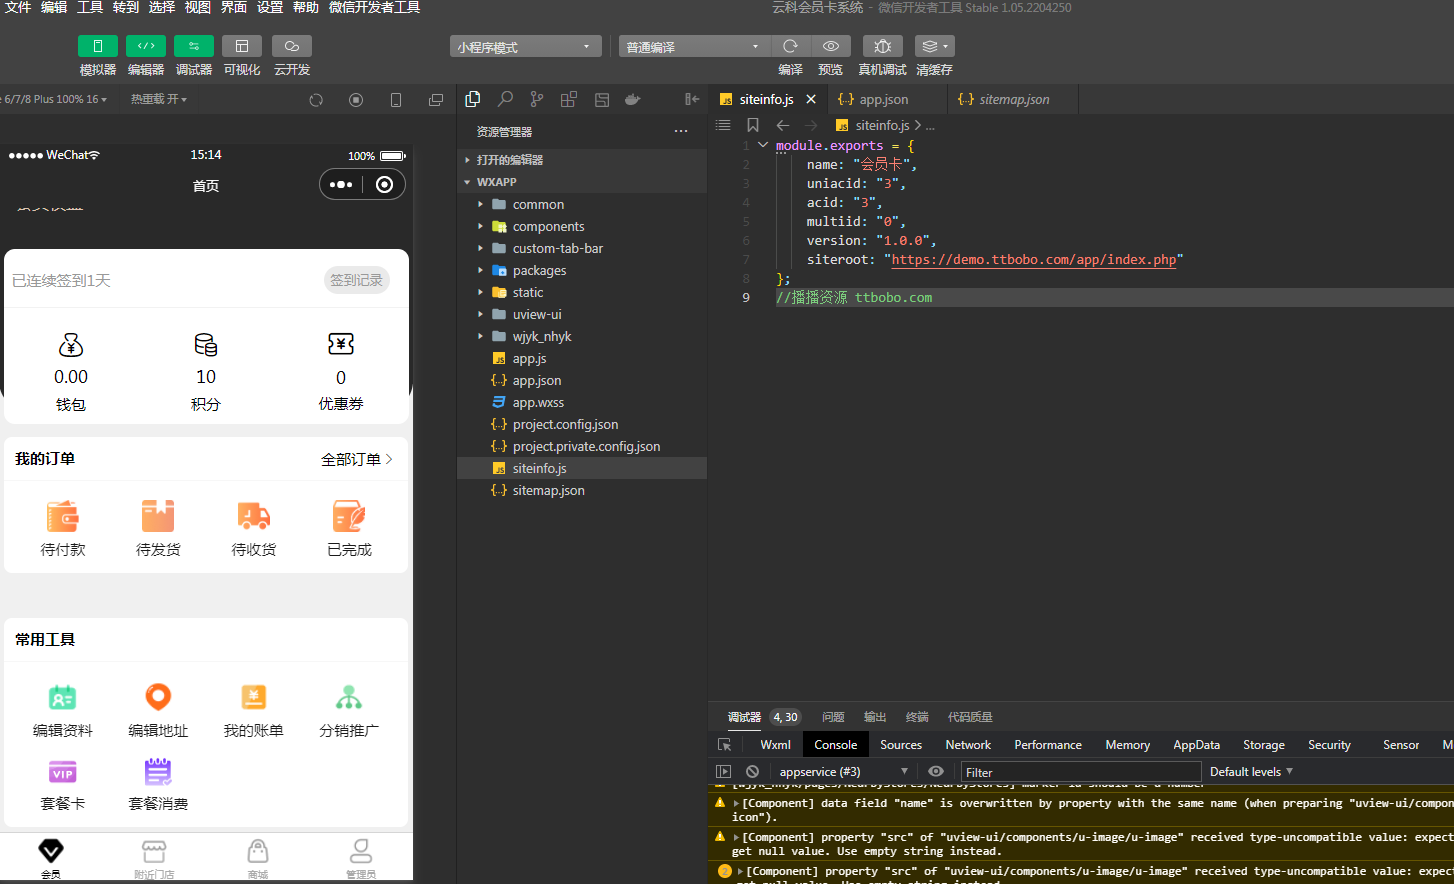The image size is (1454, 884).
Task: Open the extensions blocks icon
Action: 569,99
